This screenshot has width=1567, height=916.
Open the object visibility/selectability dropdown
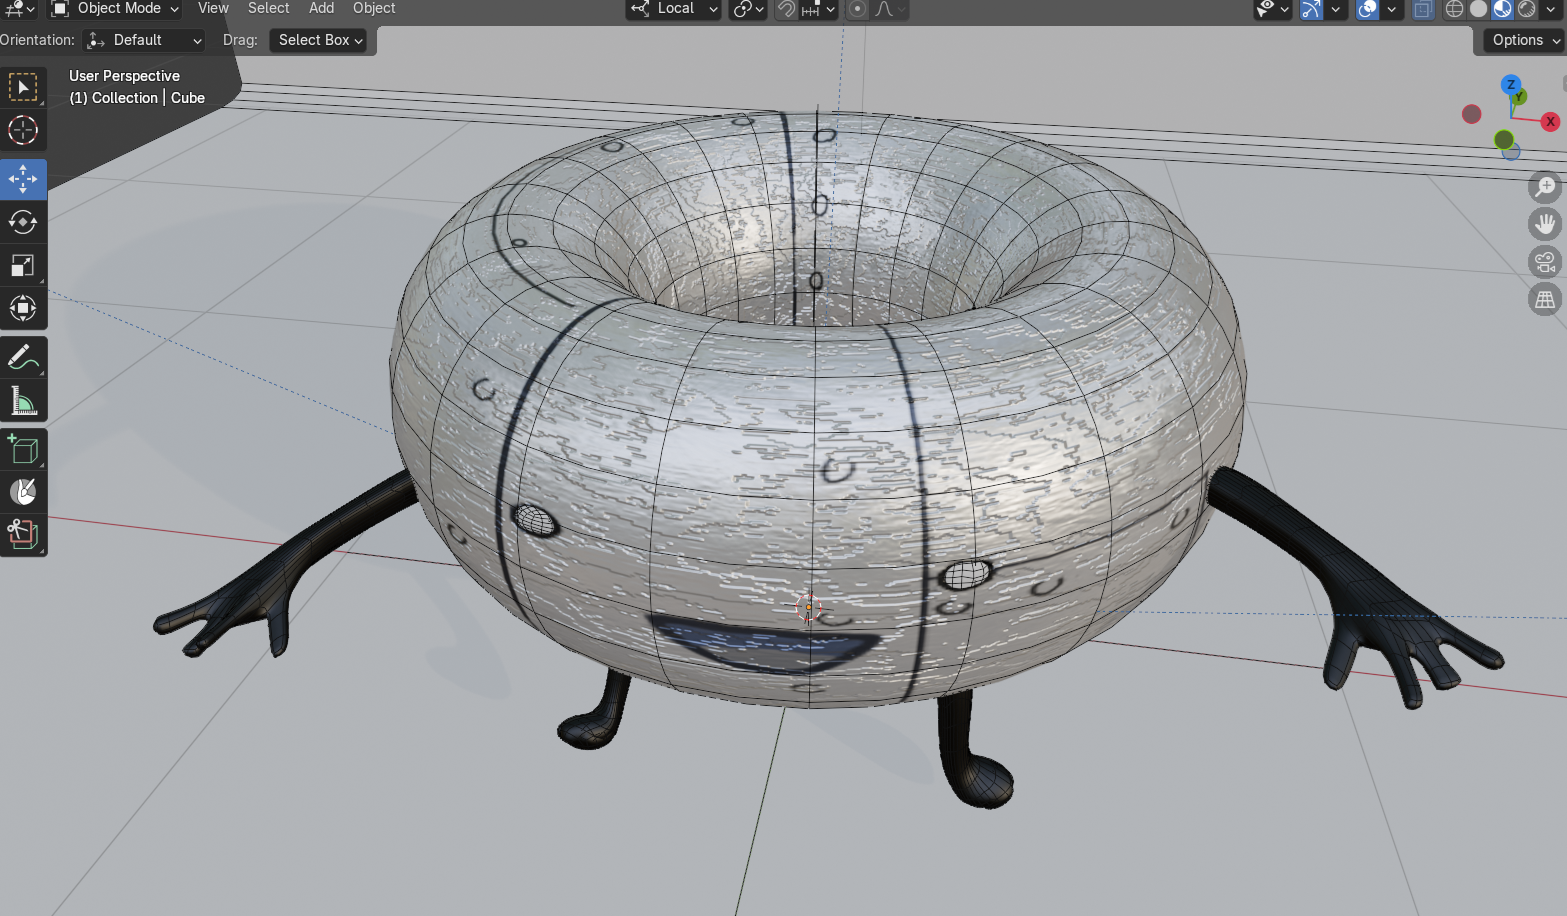pyautogui.click(x=1272, y=9)
